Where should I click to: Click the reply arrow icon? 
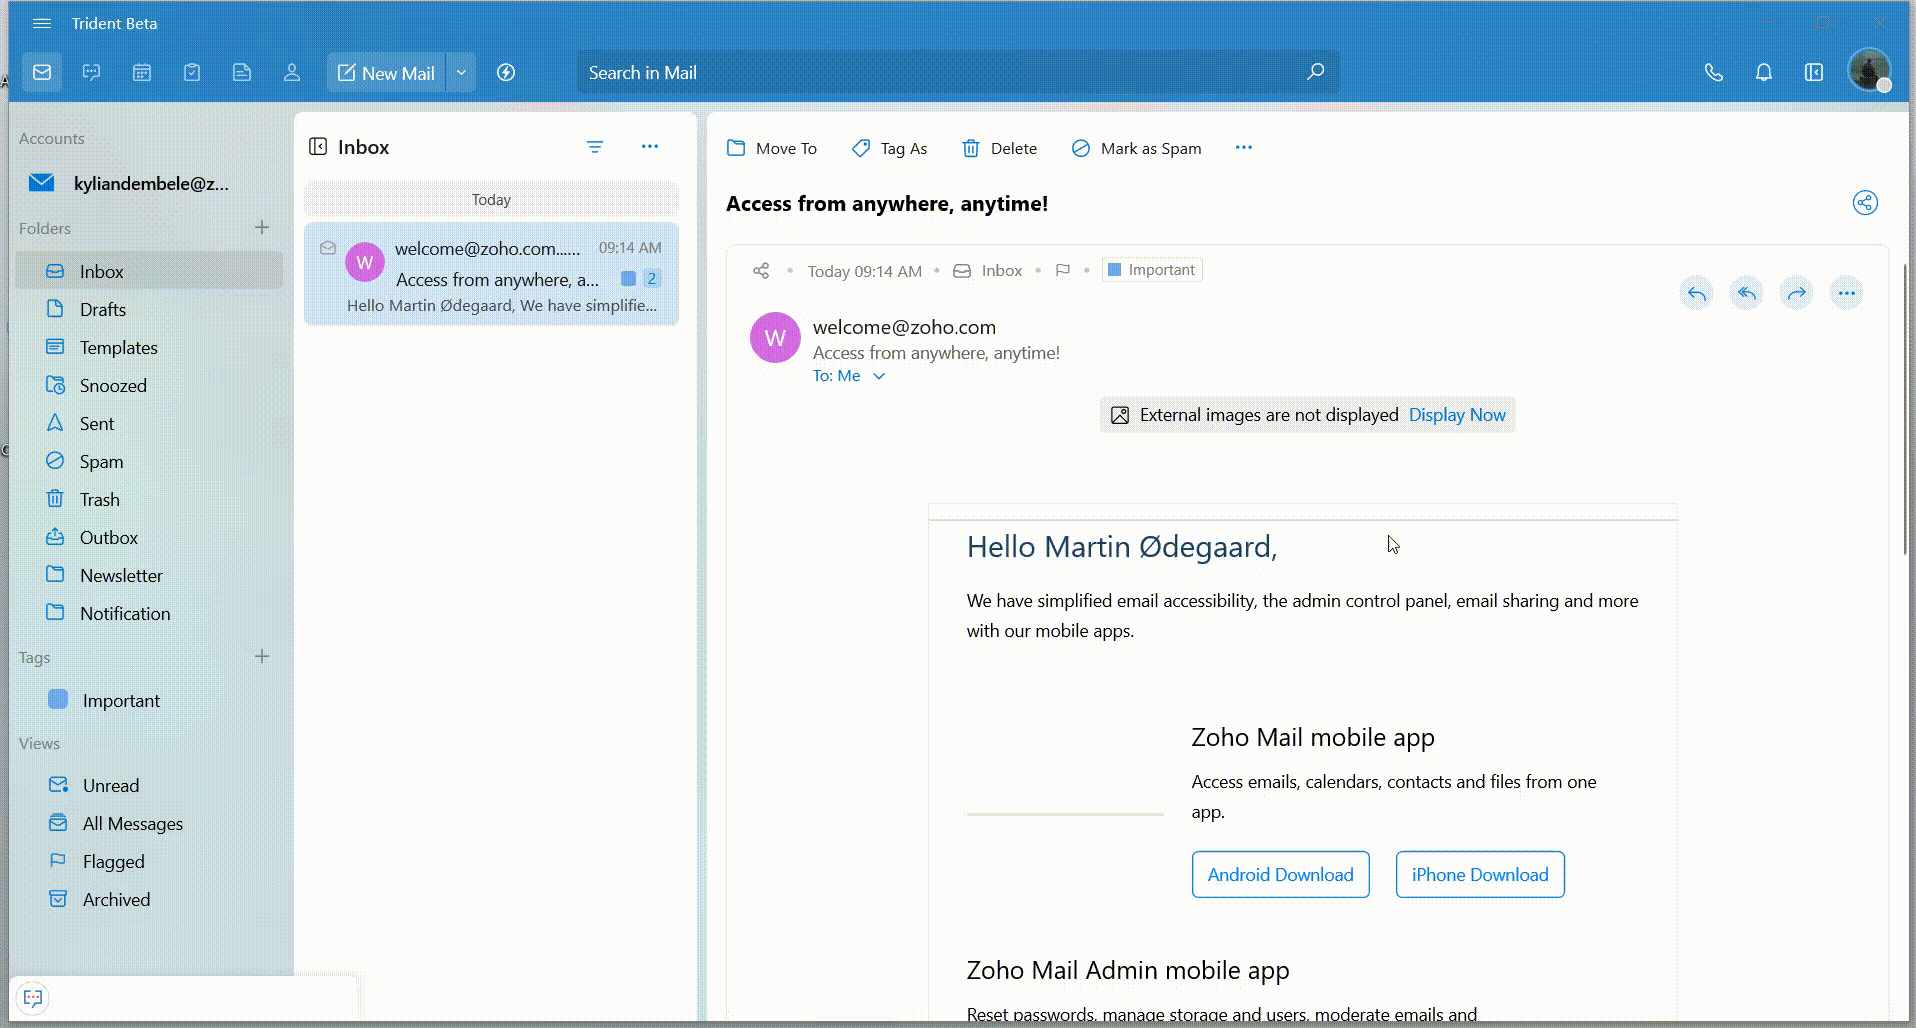pos(1696,292)
